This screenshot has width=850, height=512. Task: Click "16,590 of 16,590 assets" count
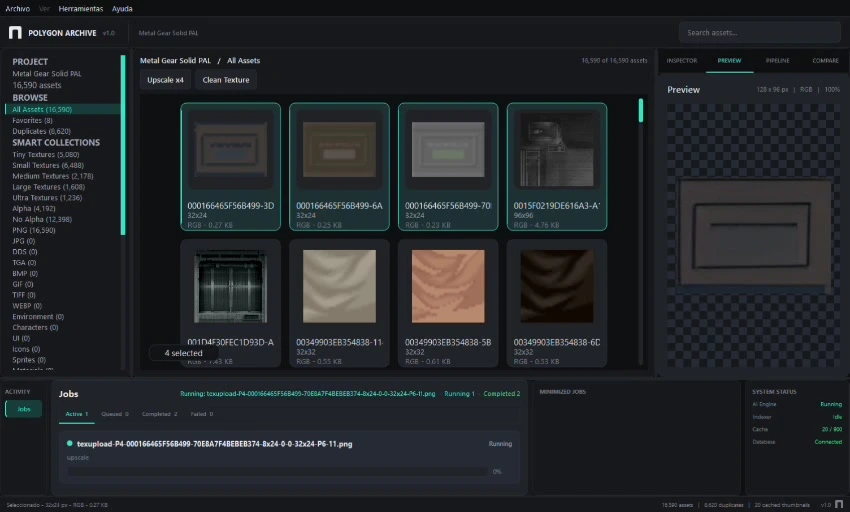pyautogui.click(x=614, y=61)
